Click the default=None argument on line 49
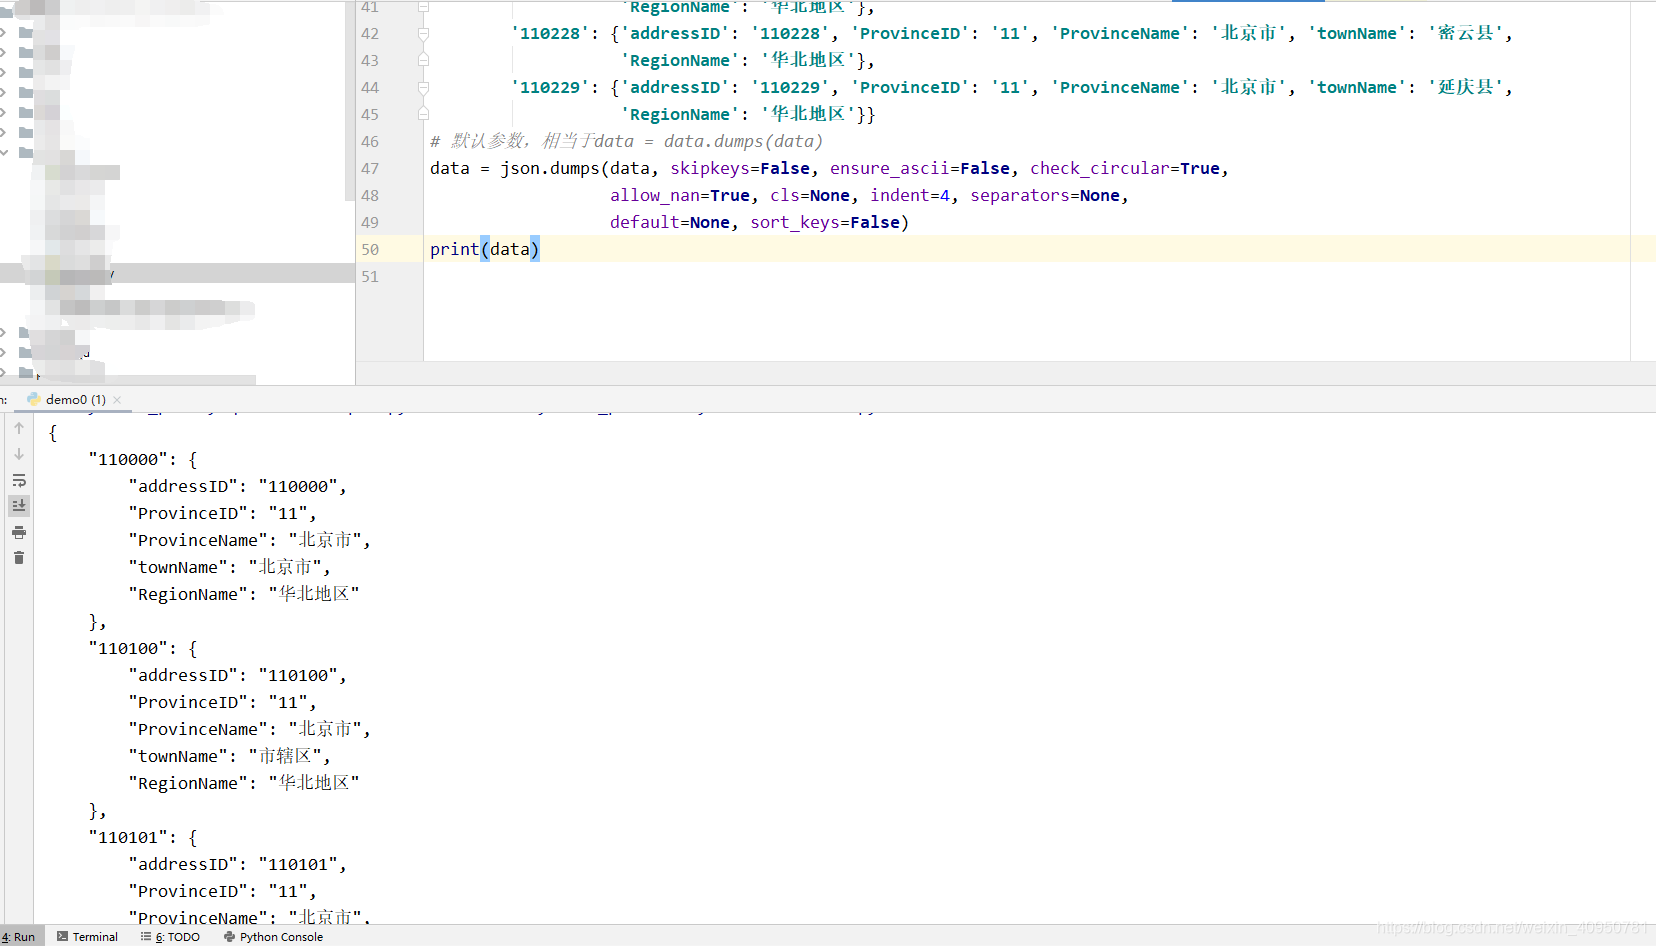Image resolution: width=1656 pixels, height=946 pixels. 670,222
